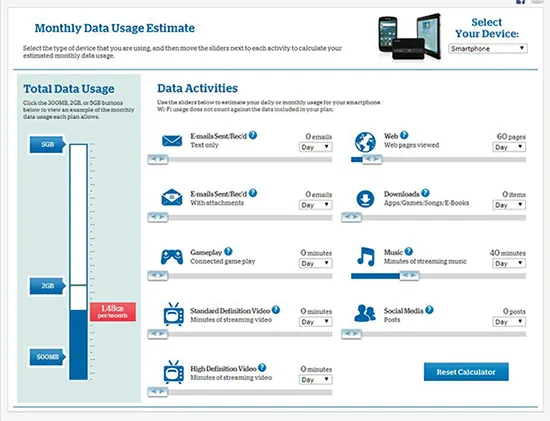The width and height of the screenshot is (550, 421).
Task: Open the Day dropdown for text-only emails
Action: point(315,147)
